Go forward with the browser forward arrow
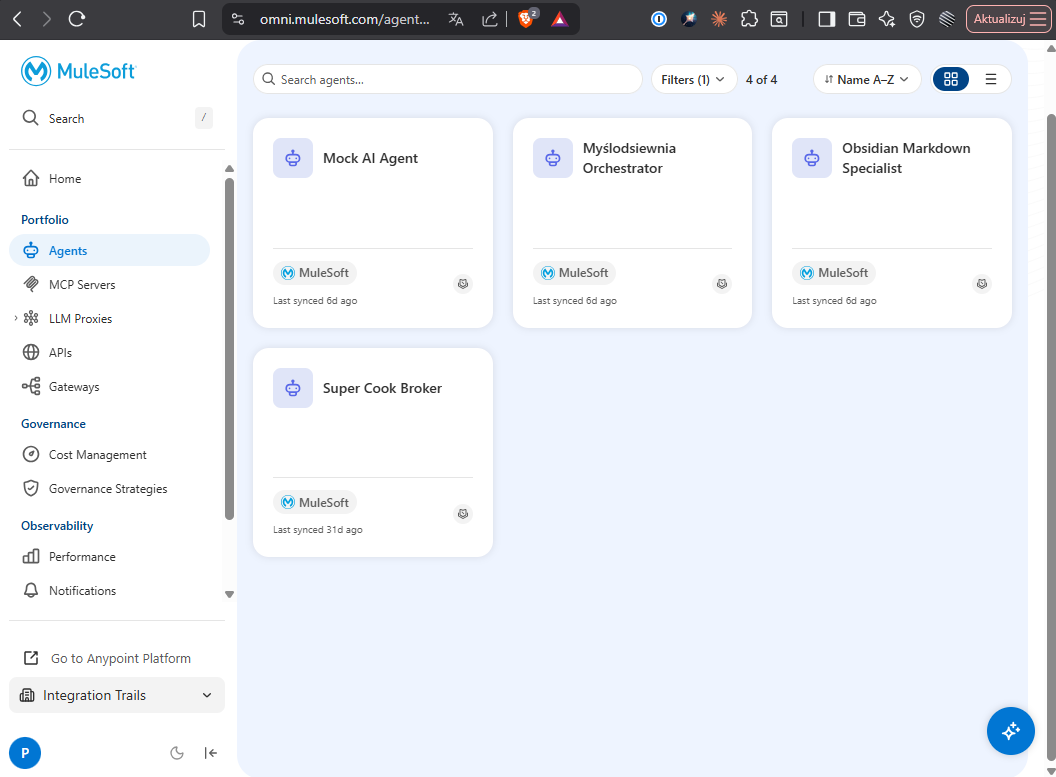 46,19
